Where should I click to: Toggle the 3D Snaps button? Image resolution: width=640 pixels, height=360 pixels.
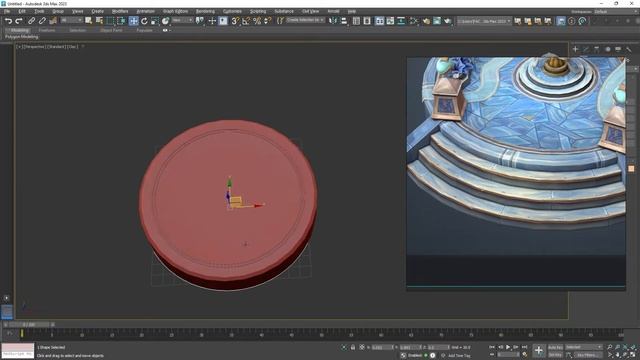coord(235,21)
